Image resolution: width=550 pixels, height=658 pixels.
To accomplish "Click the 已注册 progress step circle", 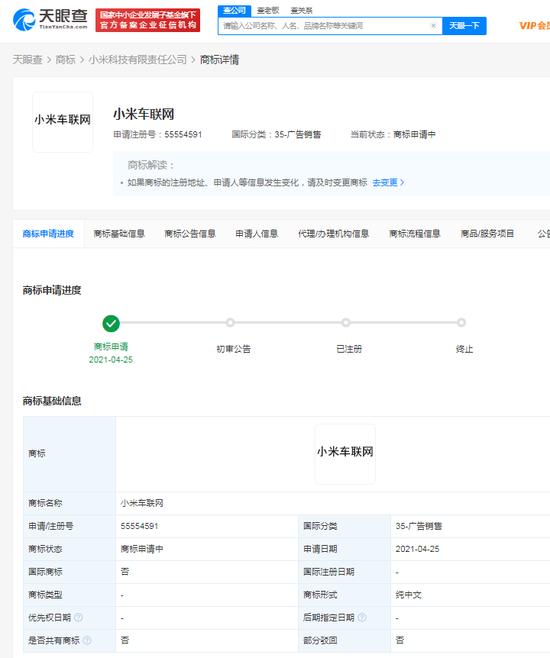I will (x=346, y=323).
